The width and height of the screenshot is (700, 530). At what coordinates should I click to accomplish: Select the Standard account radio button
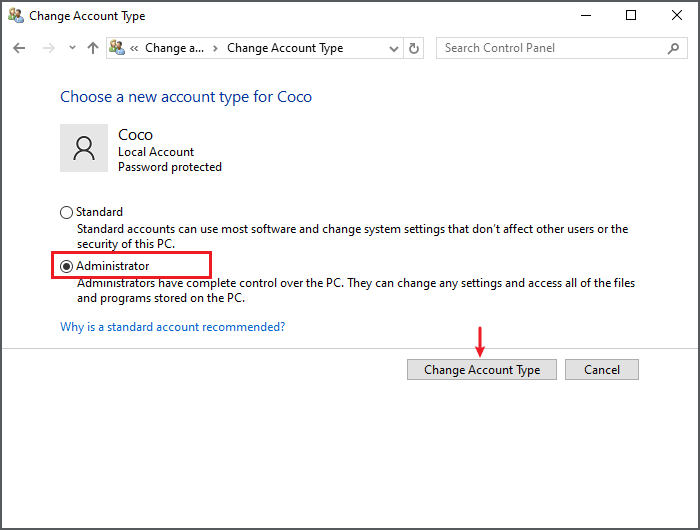pos(66,212)
